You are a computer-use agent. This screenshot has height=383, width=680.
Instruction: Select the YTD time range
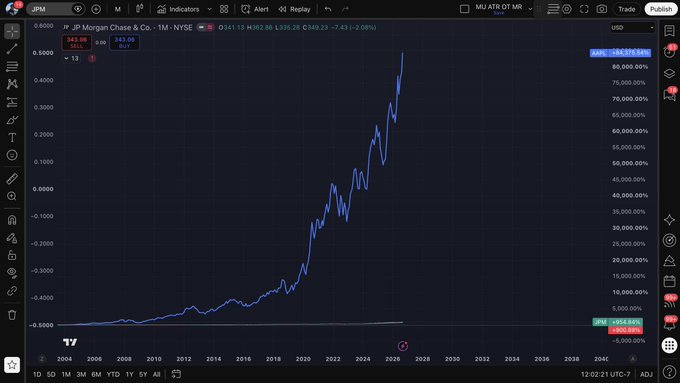coord(113,374)
